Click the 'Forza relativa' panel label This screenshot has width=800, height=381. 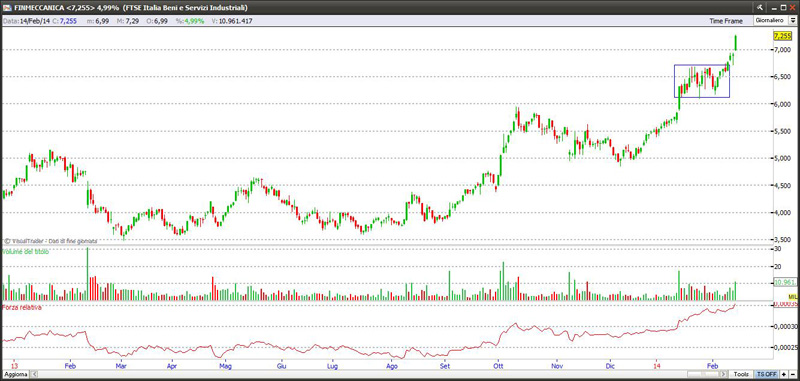tap(21, 307)
